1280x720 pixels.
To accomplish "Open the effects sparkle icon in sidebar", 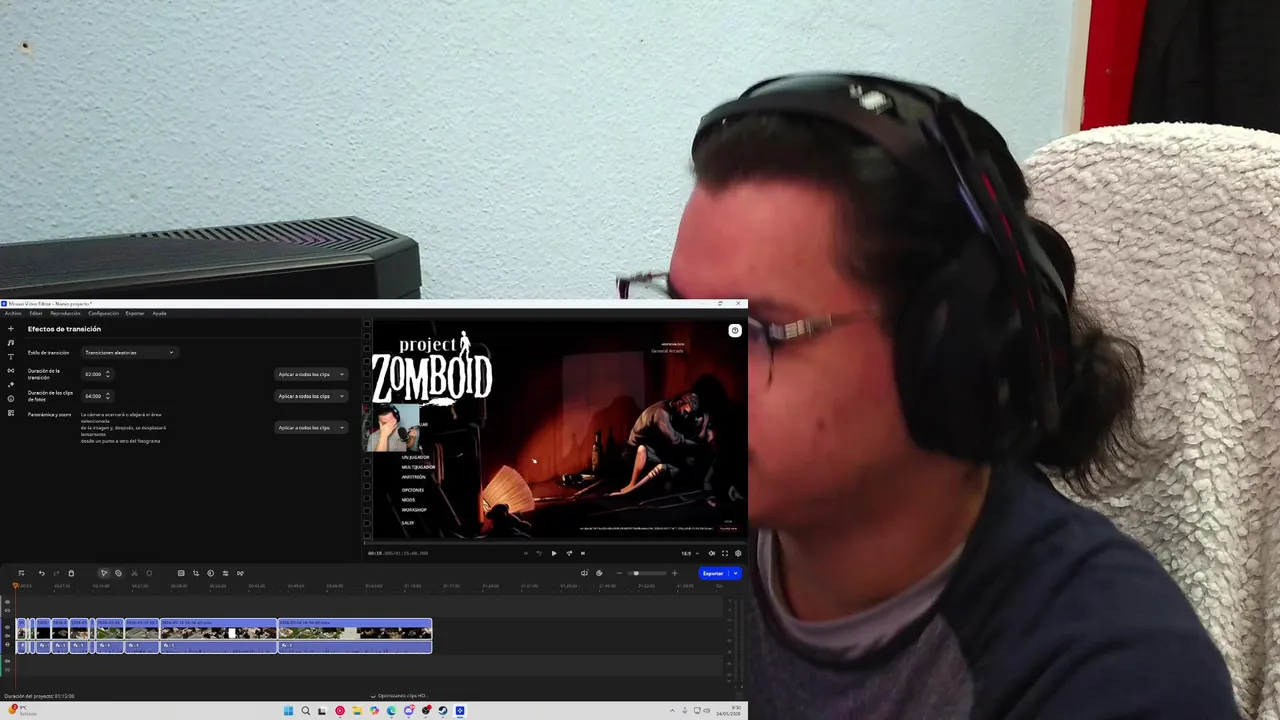I will (x=11, y=385).
